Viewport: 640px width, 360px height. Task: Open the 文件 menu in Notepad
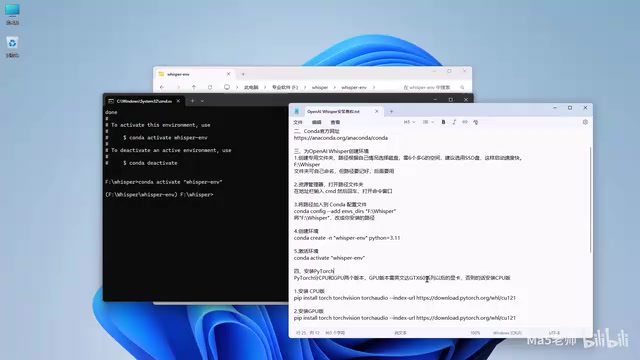[298, 122]
